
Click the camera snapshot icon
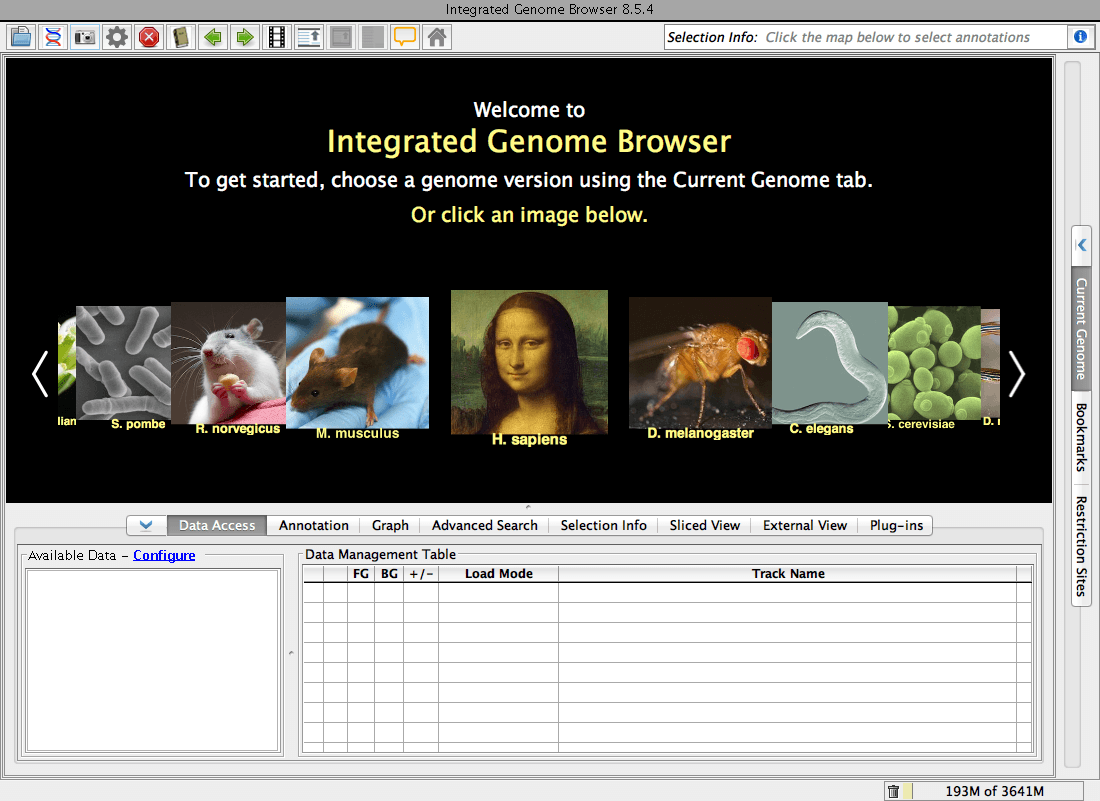point(85,38)
